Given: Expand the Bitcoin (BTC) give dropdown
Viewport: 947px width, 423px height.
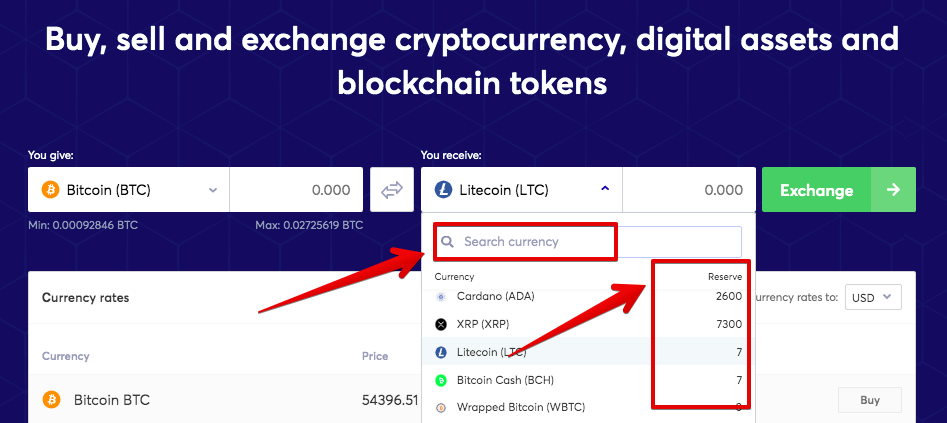Looking at the screenshot, I should pos(129,190).
